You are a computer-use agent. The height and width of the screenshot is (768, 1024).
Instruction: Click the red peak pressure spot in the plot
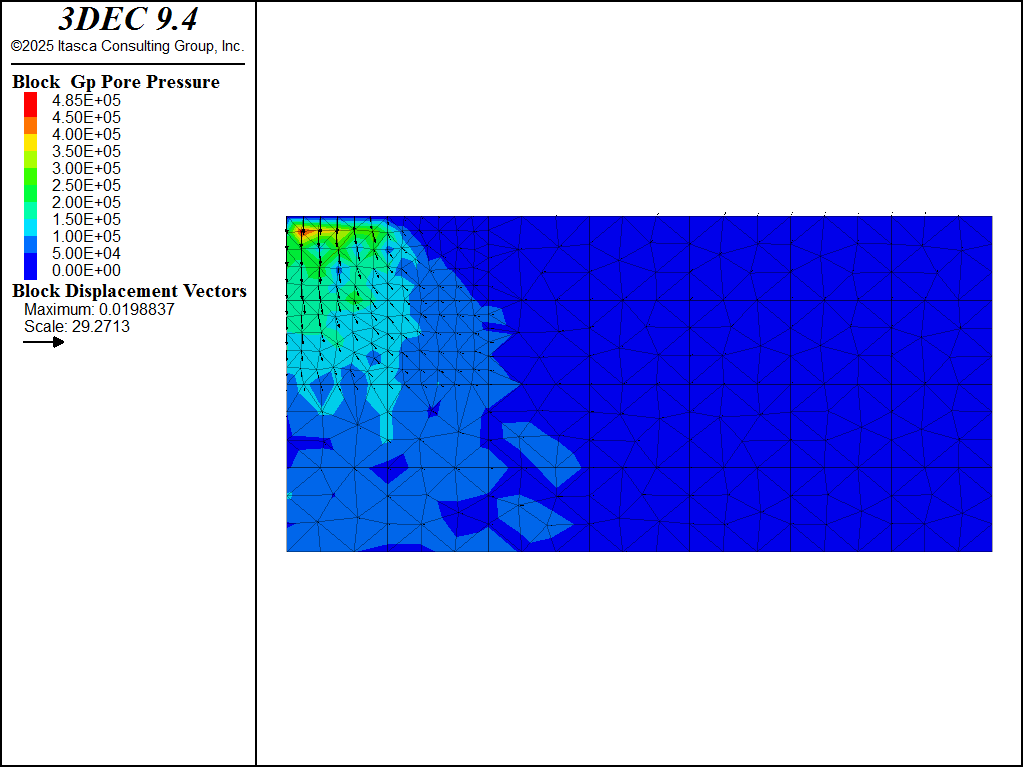click(x=301, y=232)
